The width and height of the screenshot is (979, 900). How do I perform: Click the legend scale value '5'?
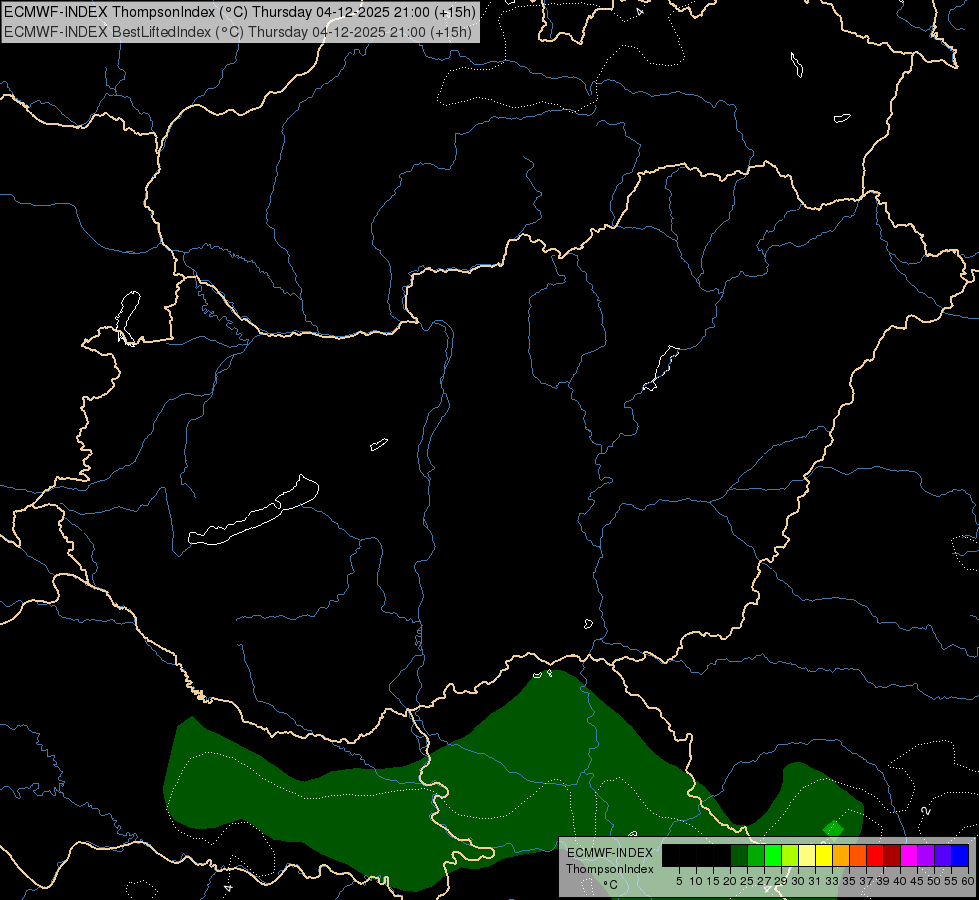tap(679, 881)
